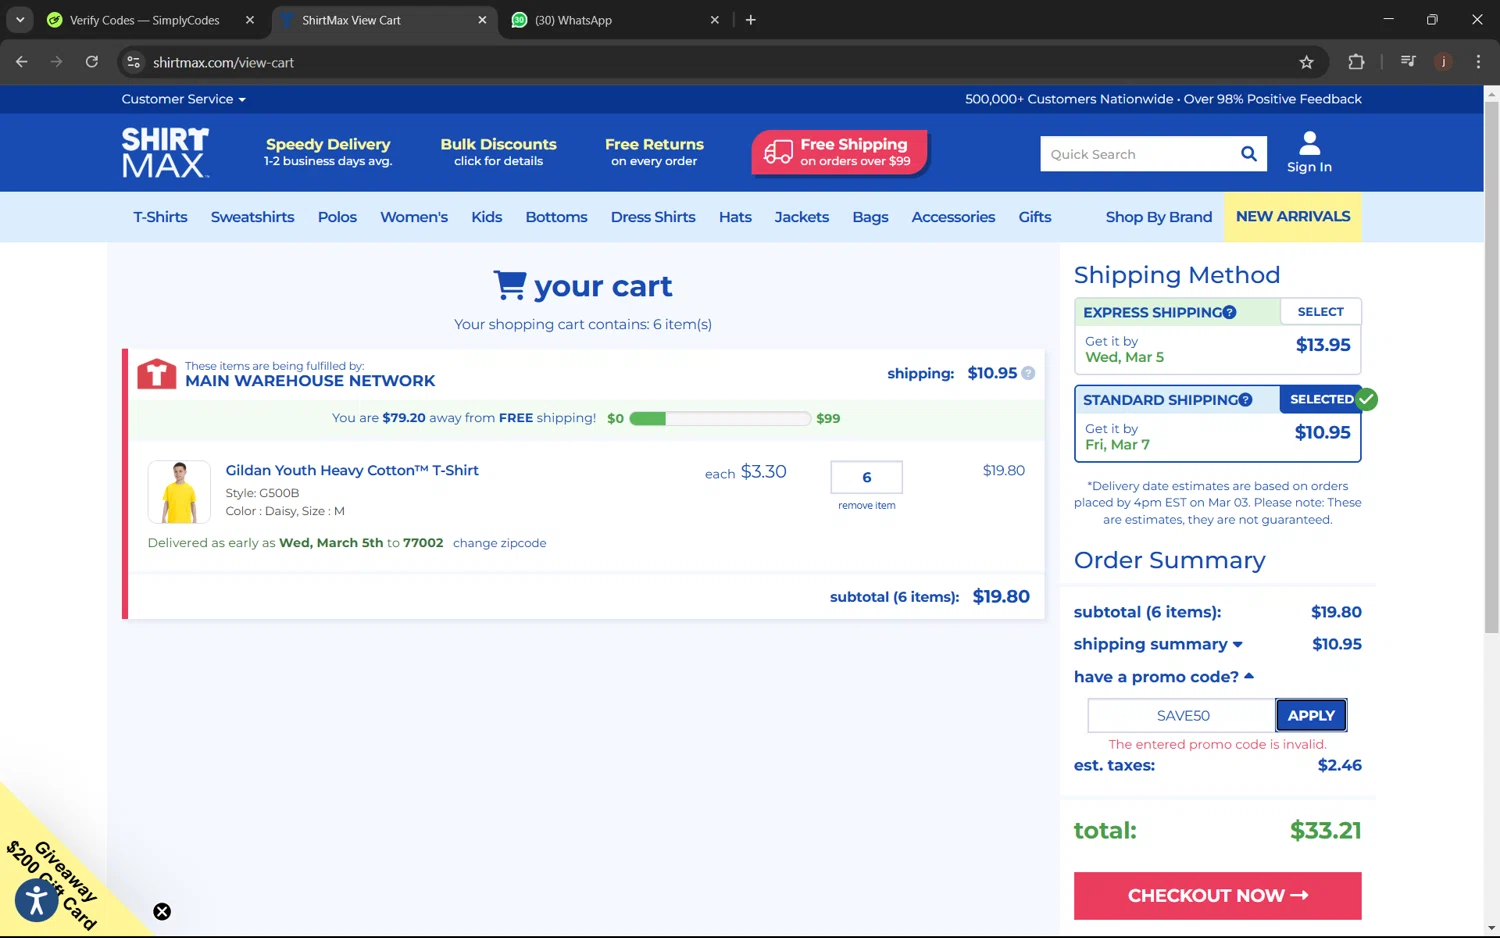Open the Accessories category
Viewport: 1500px width, 938px height.
click(x=953, y=217)
